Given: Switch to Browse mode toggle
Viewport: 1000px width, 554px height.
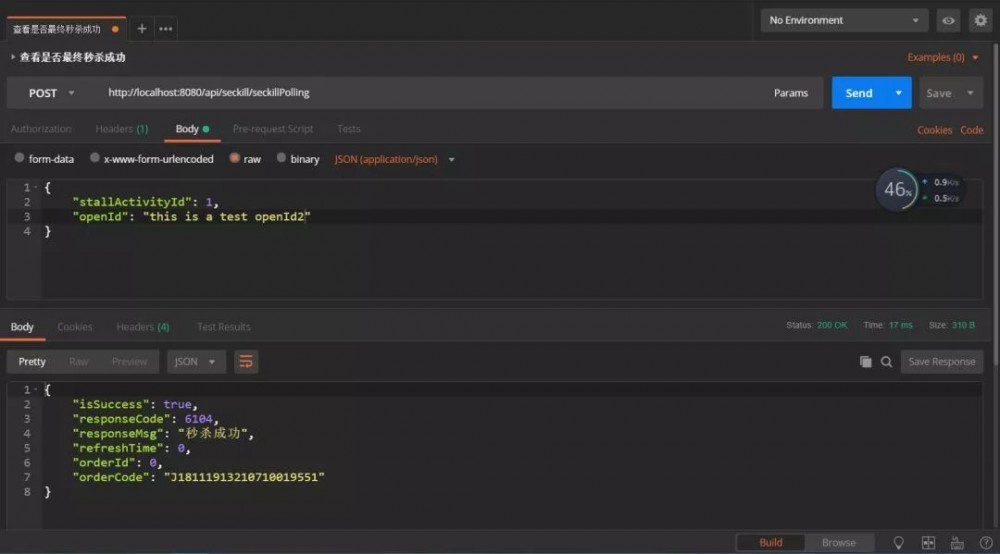Looking at the screenshot, I should pyautogui.click(x=838, y=542).
